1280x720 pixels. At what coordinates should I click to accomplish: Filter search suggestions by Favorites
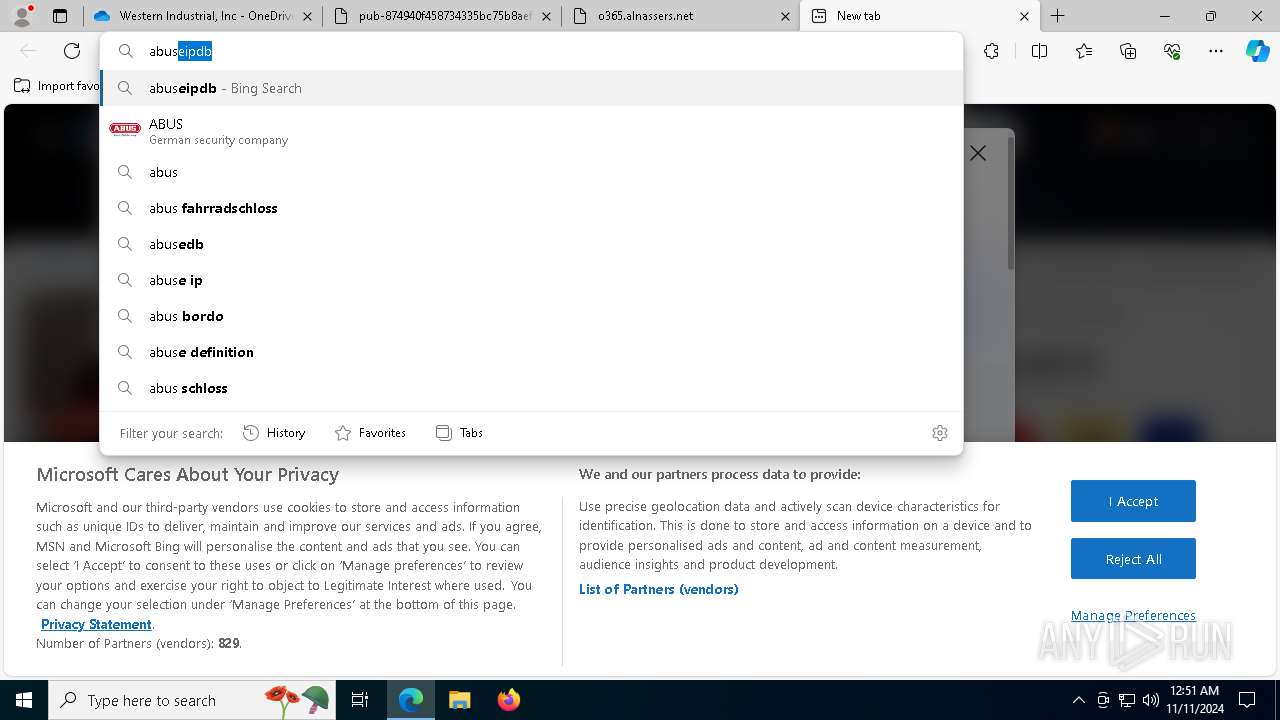pyautogui.click(x=370, y=433)
